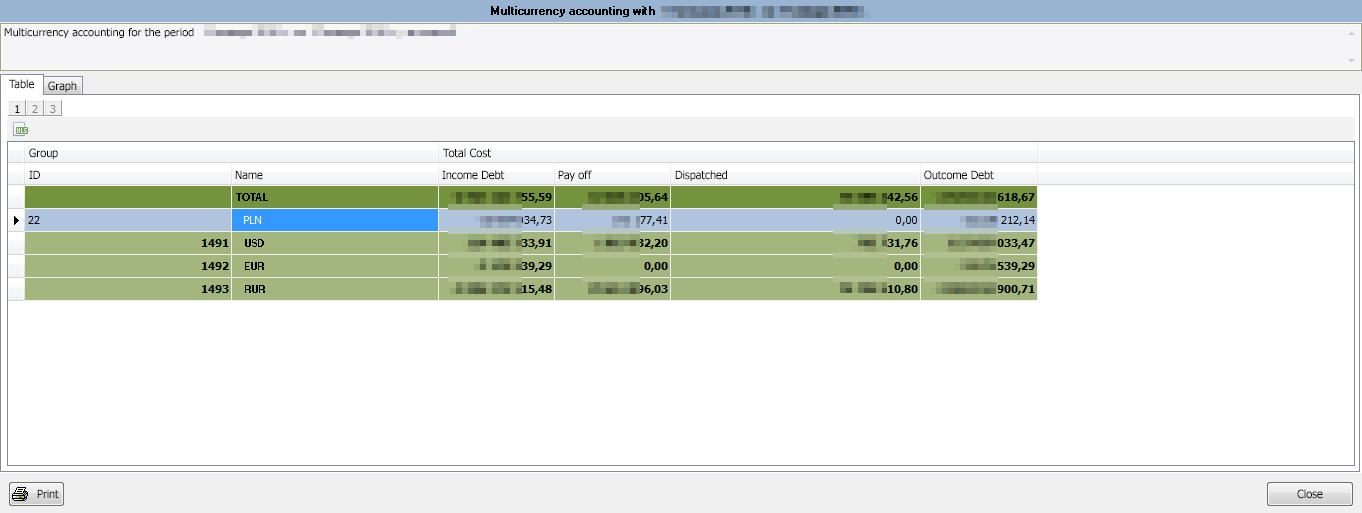Click the Pay off column header
Viewport: 1362px width, 513px height.
click(x=612, y=175)
